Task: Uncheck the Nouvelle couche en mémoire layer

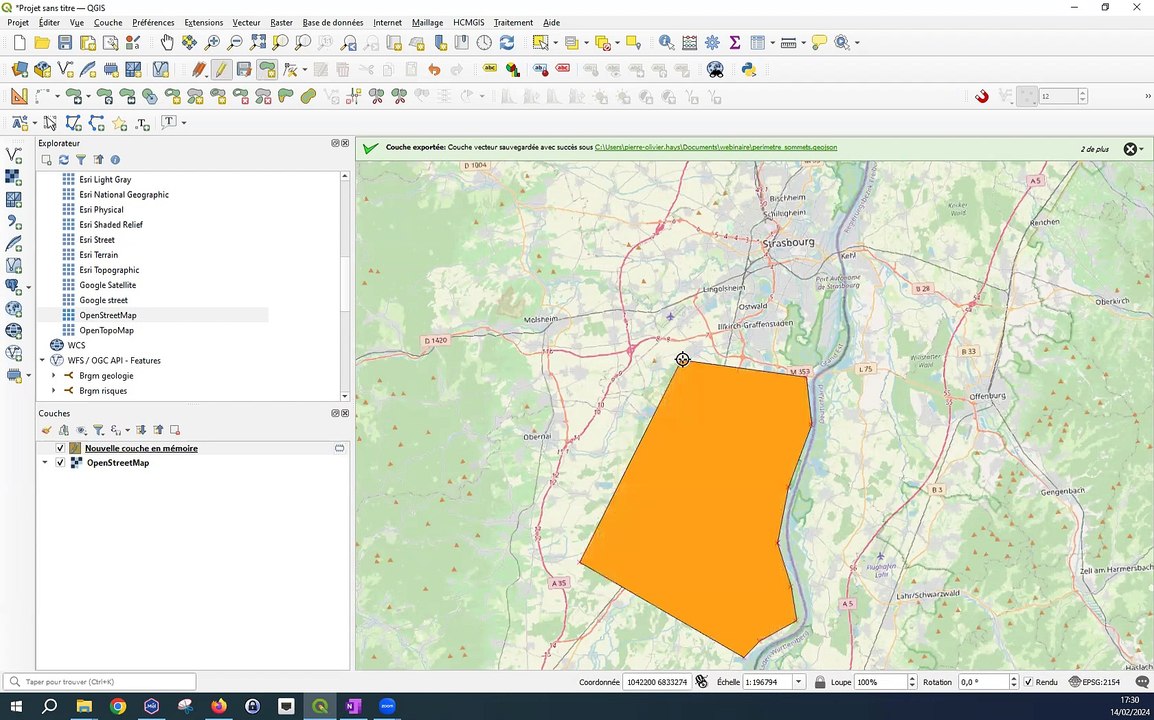Action: [x=61, y=448]
